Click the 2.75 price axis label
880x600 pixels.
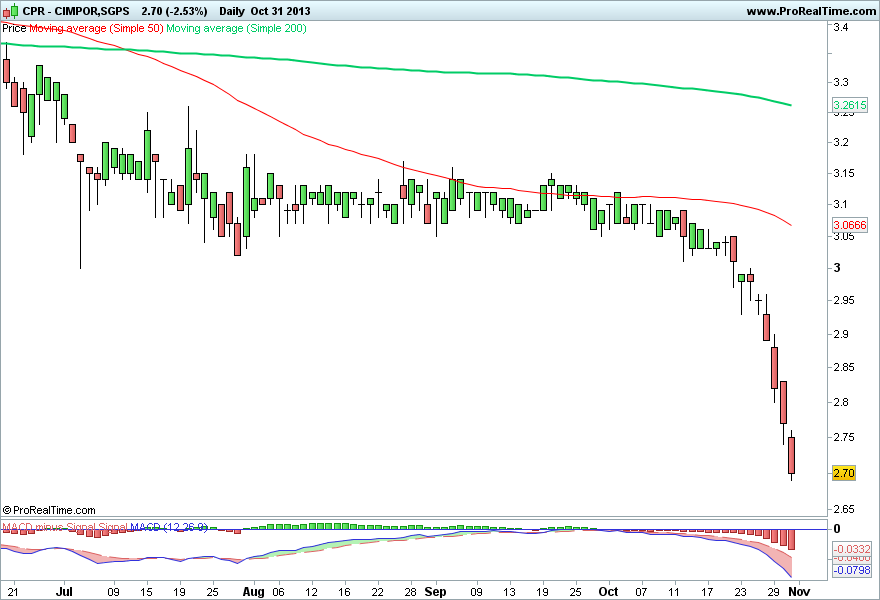844,437
